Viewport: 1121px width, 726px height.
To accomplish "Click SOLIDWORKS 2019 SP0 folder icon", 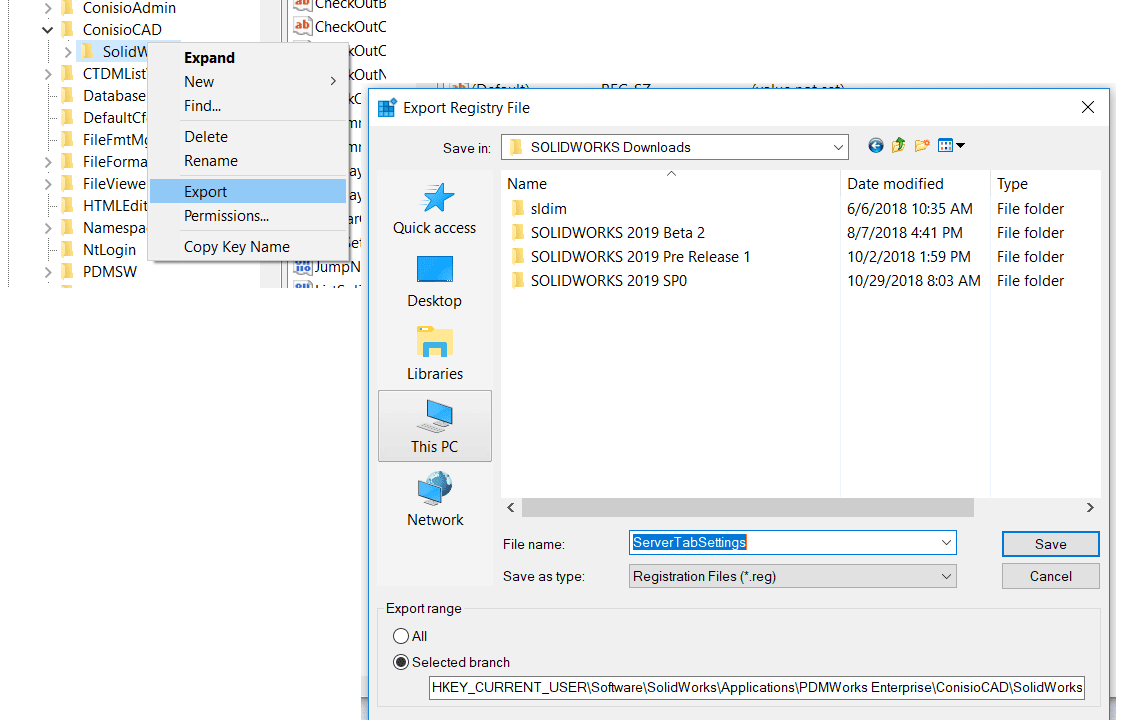I will (x=518, y=280).
